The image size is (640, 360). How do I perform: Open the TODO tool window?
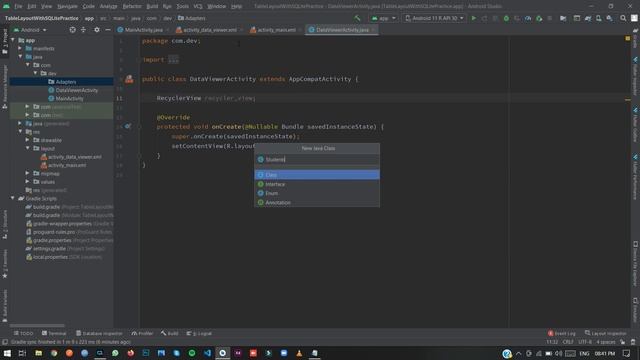pyautogui.click(x=24, y=333)
